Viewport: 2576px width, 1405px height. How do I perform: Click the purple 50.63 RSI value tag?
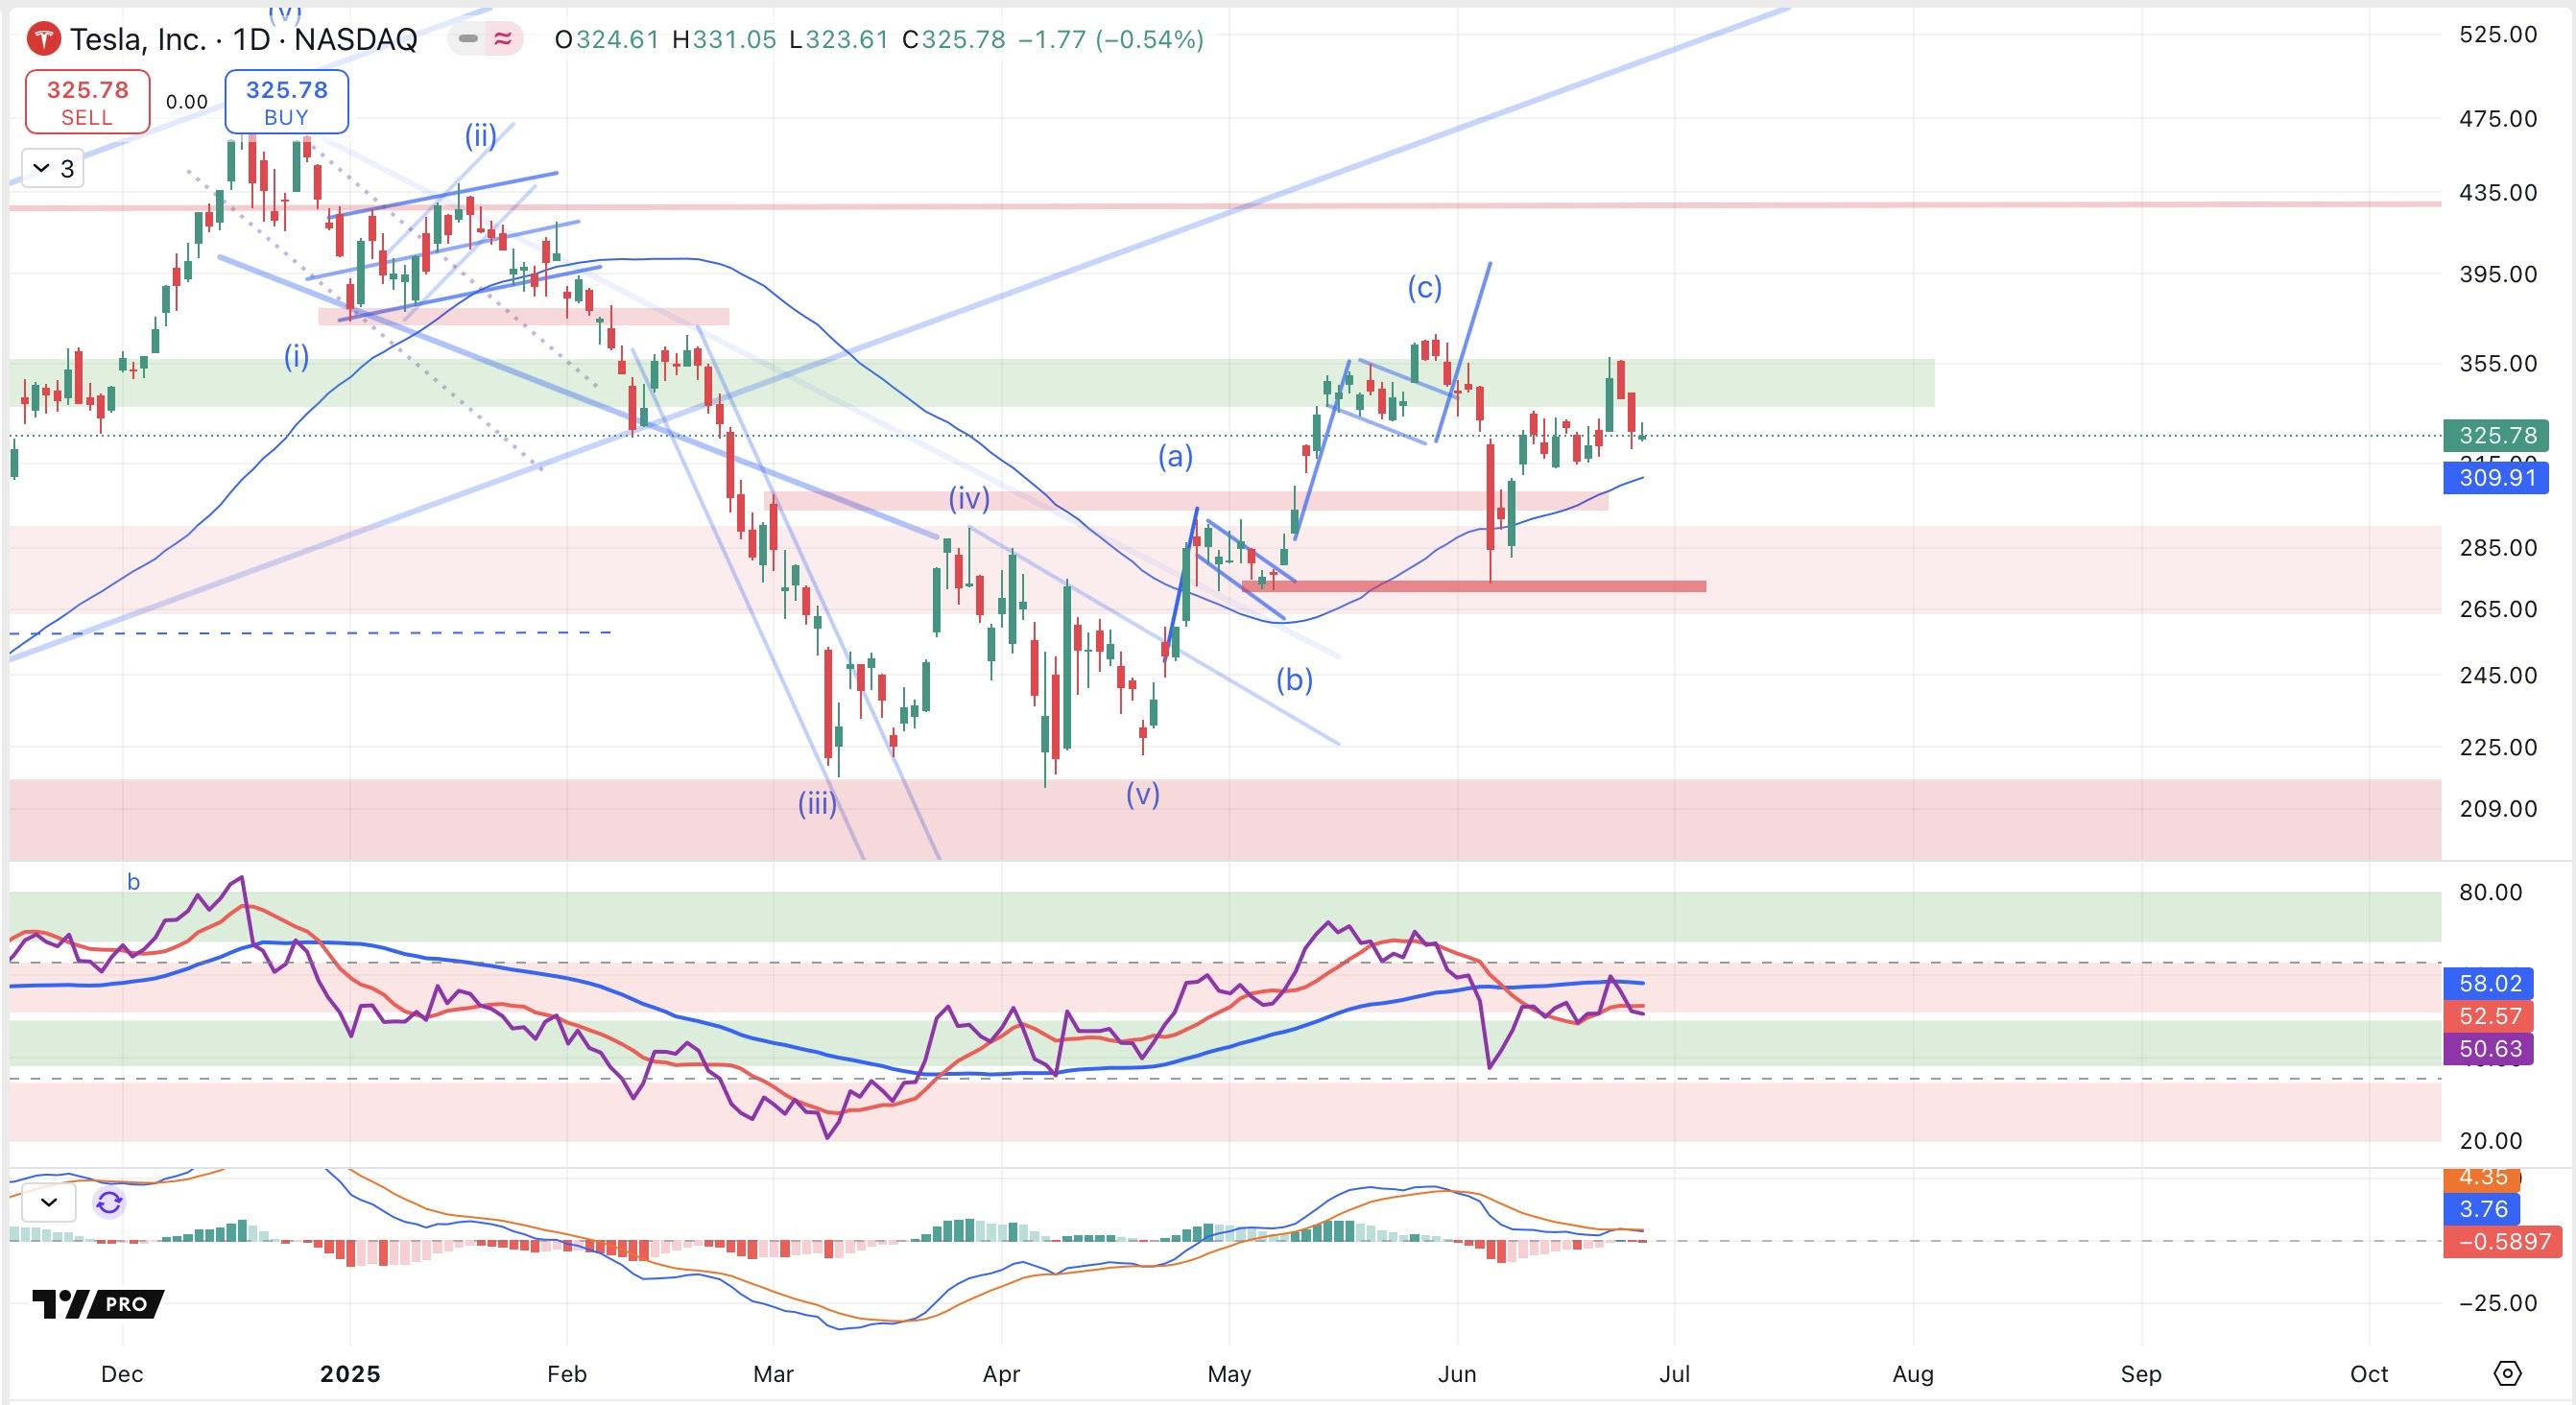[2489, 1049]
